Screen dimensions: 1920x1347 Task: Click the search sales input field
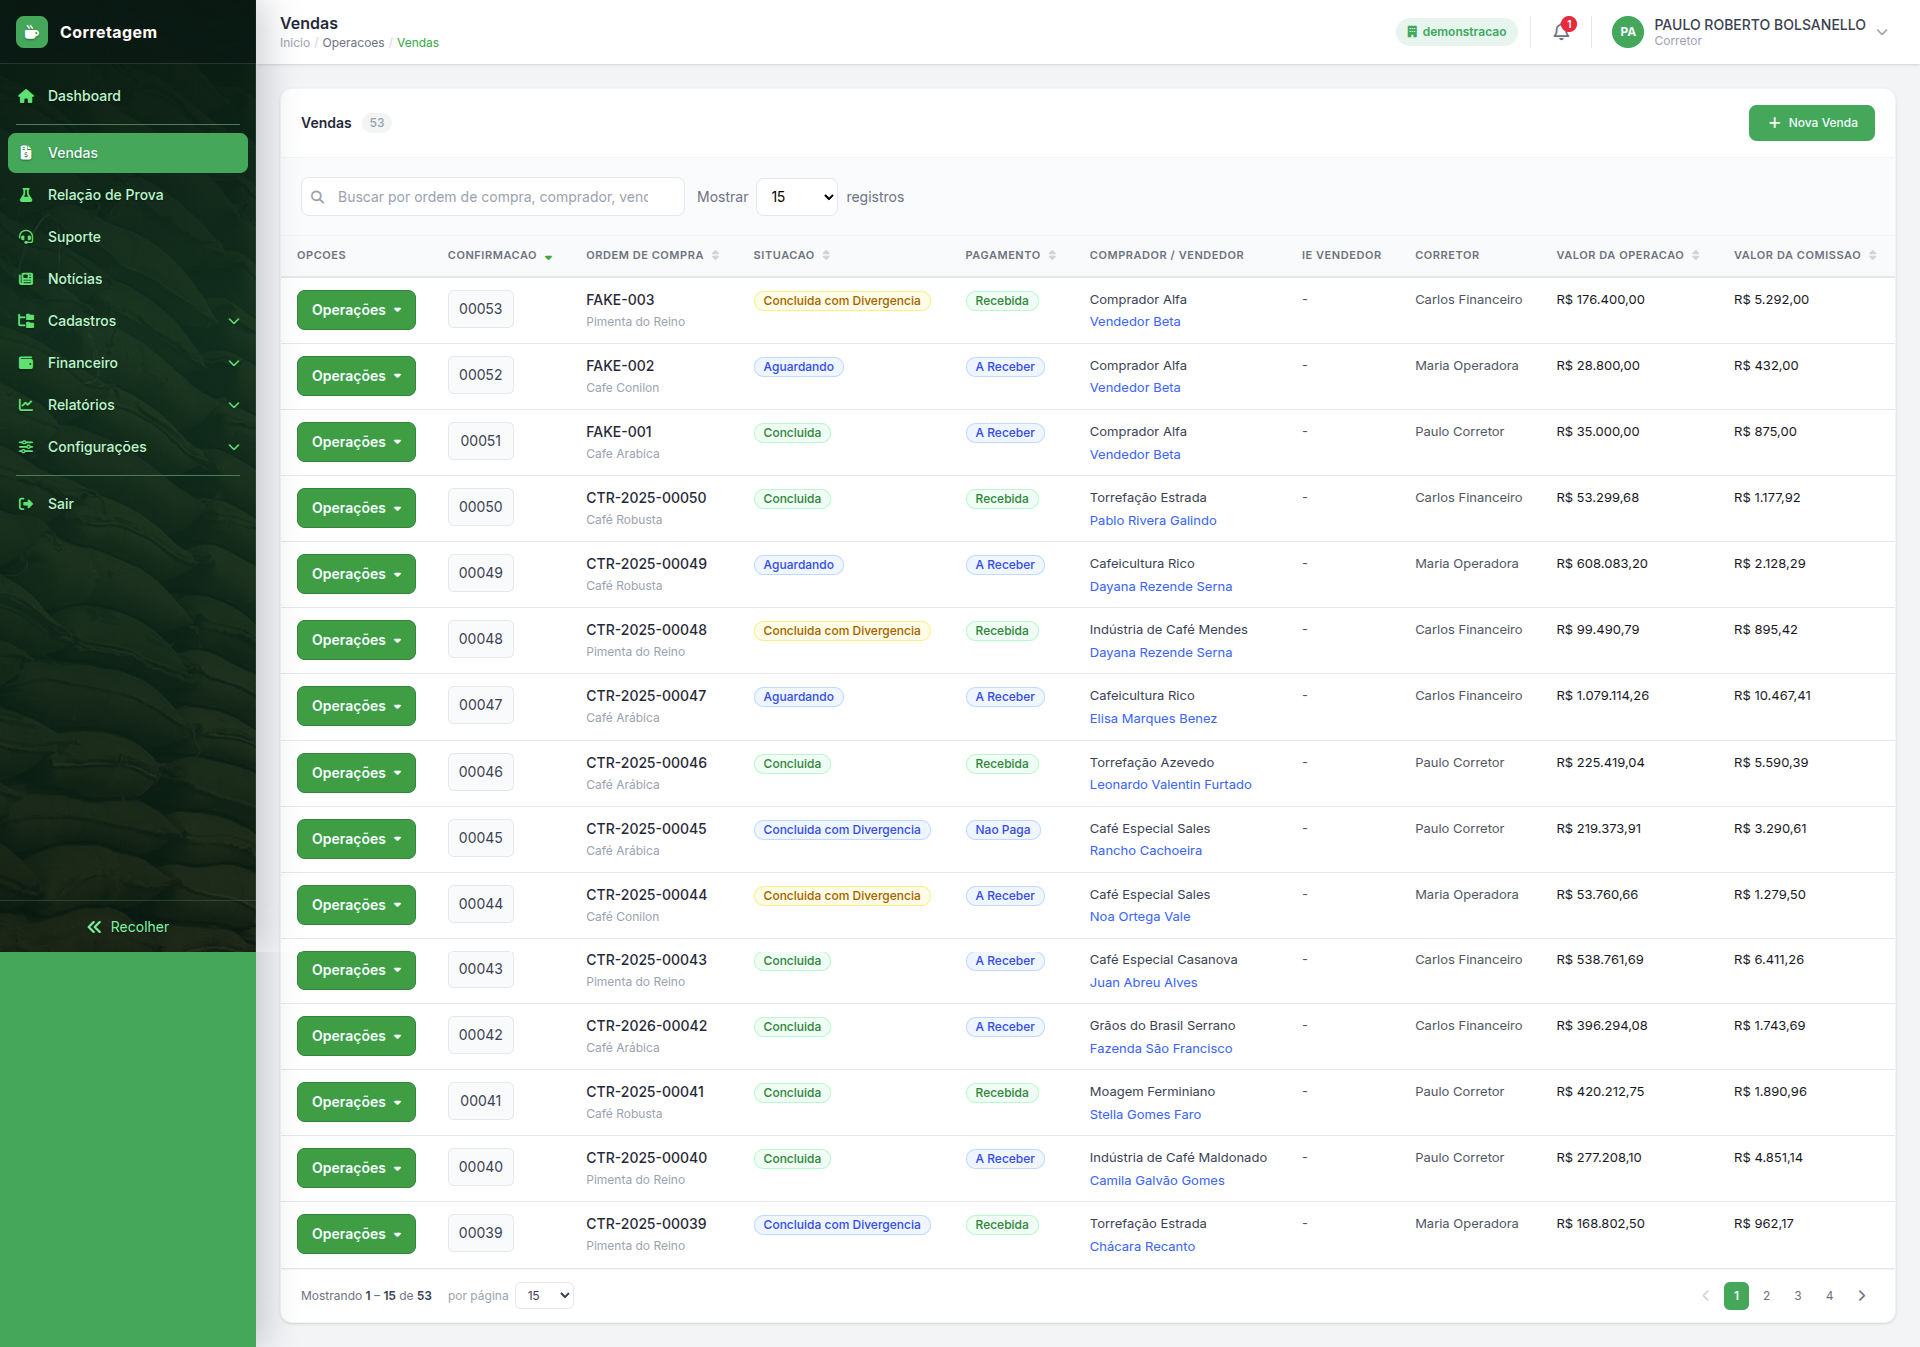point(493,197)
